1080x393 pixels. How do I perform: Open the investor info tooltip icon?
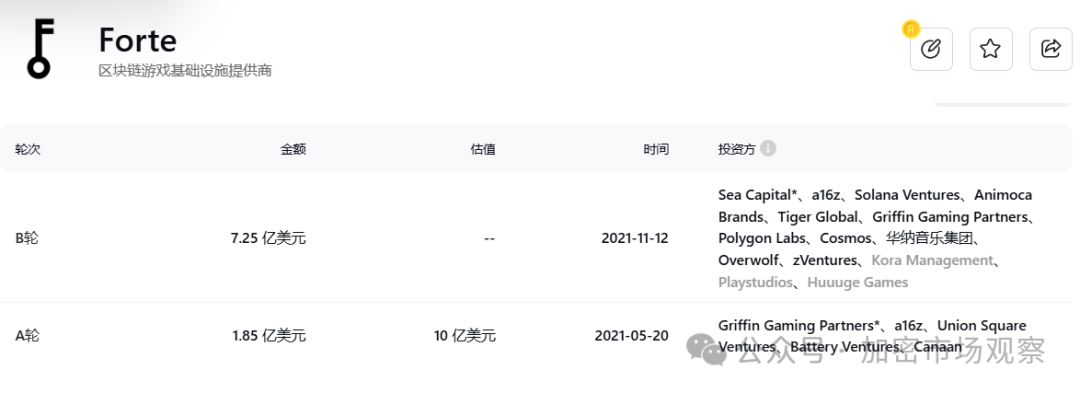[x=768, y=148]
